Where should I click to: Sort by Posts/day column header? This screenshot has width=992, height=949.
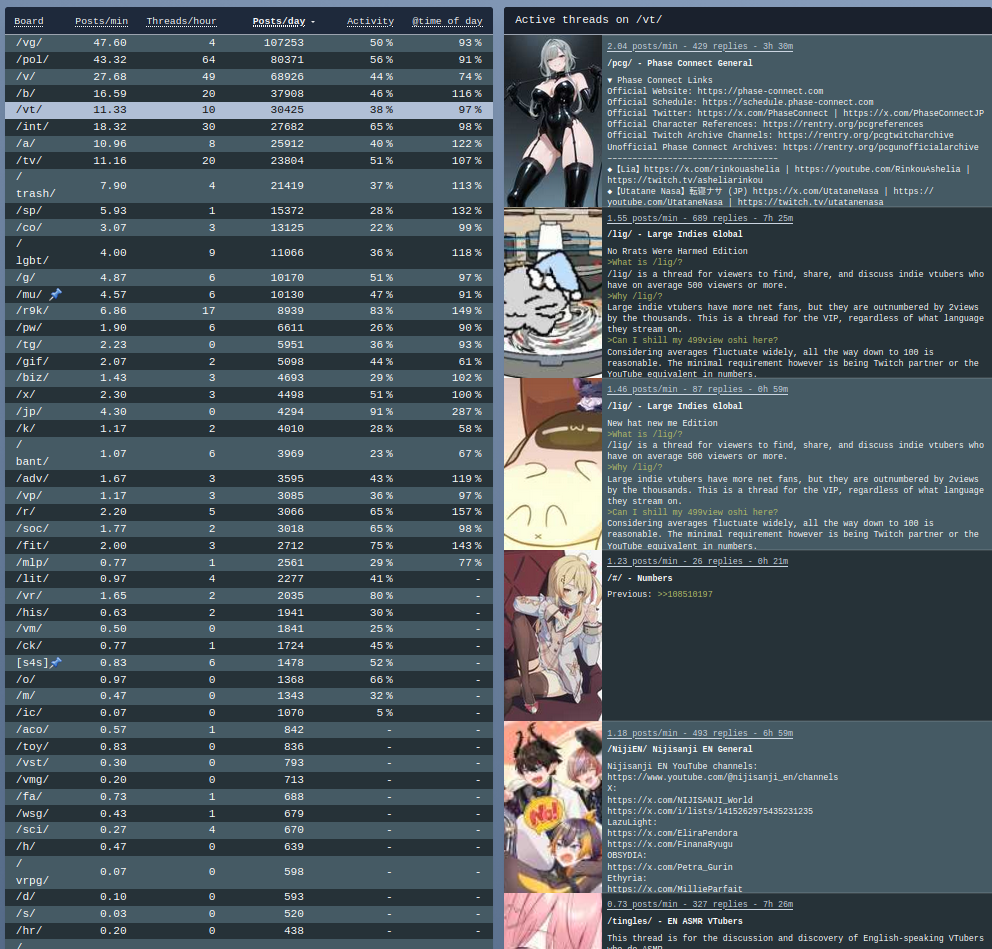click(283, 21)
